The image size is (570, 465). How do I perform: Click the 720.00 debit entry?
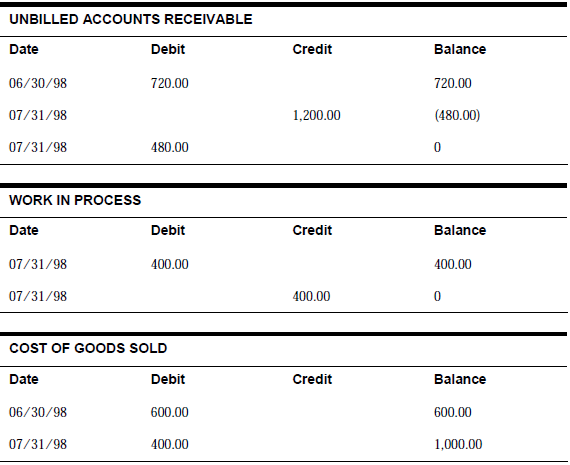pos(170,83)
